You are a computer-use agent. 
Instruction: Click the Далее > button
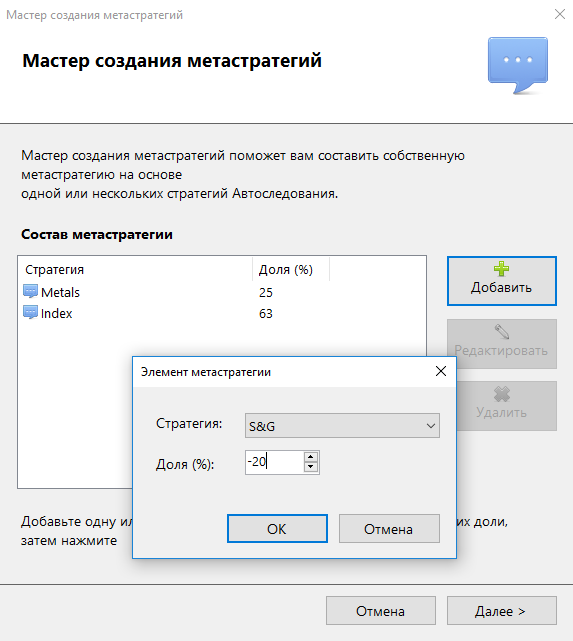click(x=501, y=611)
